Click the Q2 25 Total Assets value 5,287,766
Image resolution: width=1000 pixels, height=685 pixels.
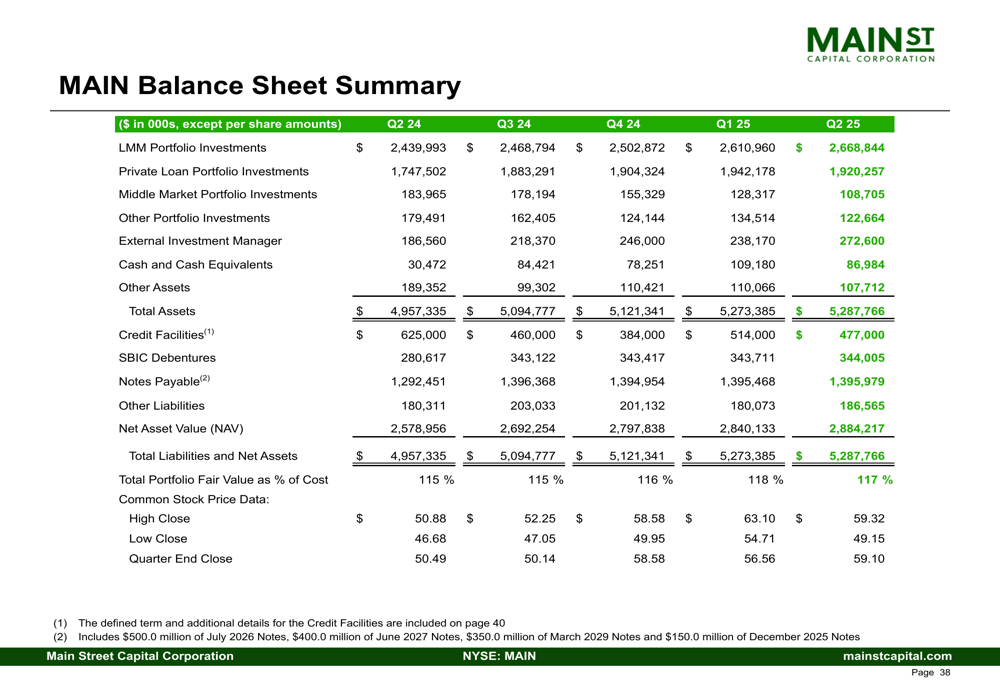pyautogui.click(x=857, y=311)
